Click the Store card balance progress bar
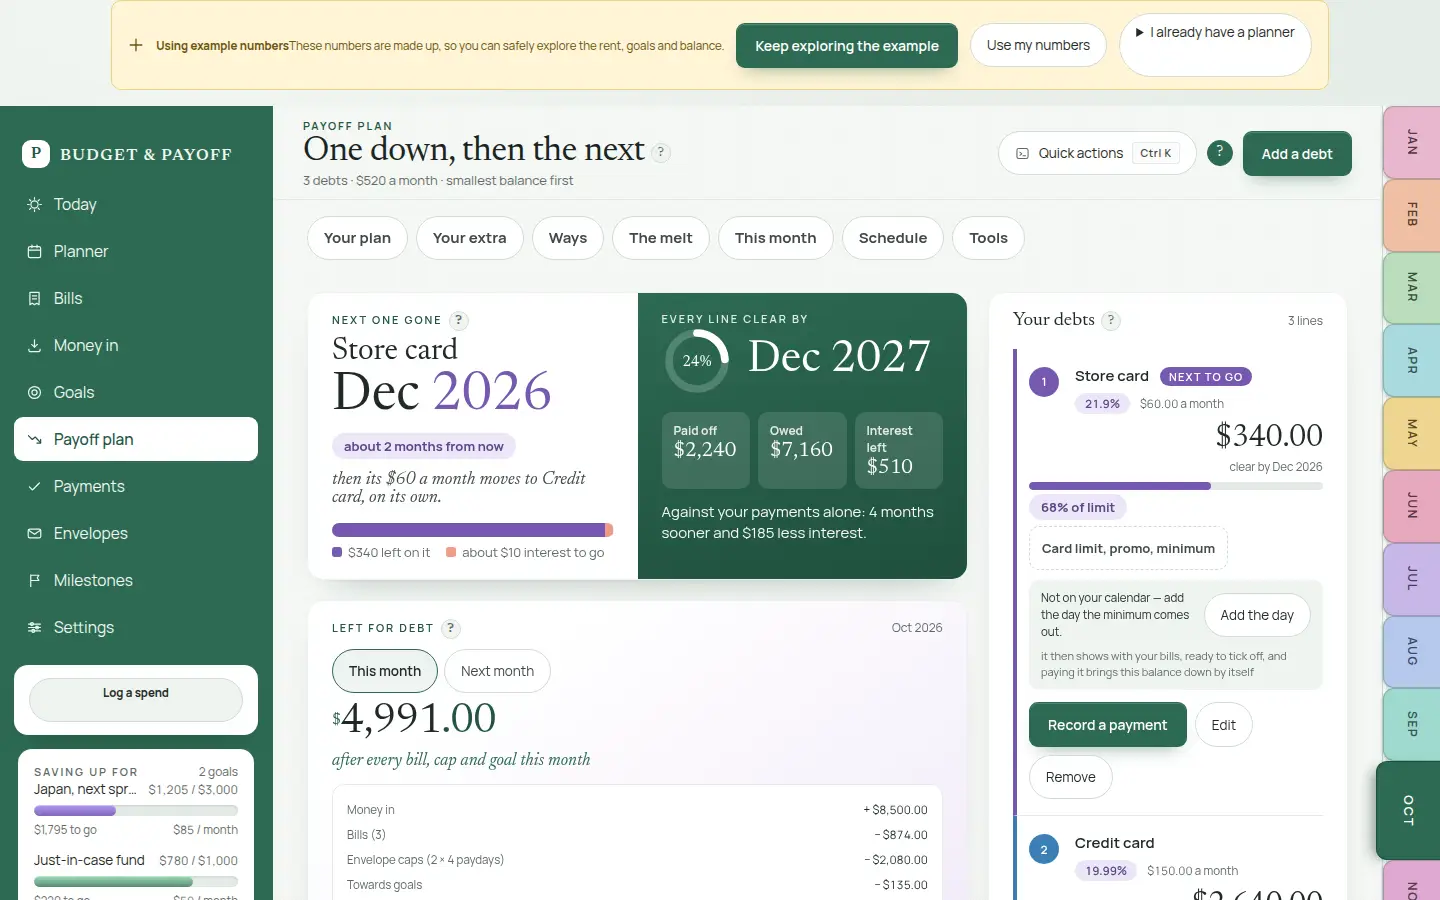This screenshot has height=900, width=1440. (x=1176, y=486)
